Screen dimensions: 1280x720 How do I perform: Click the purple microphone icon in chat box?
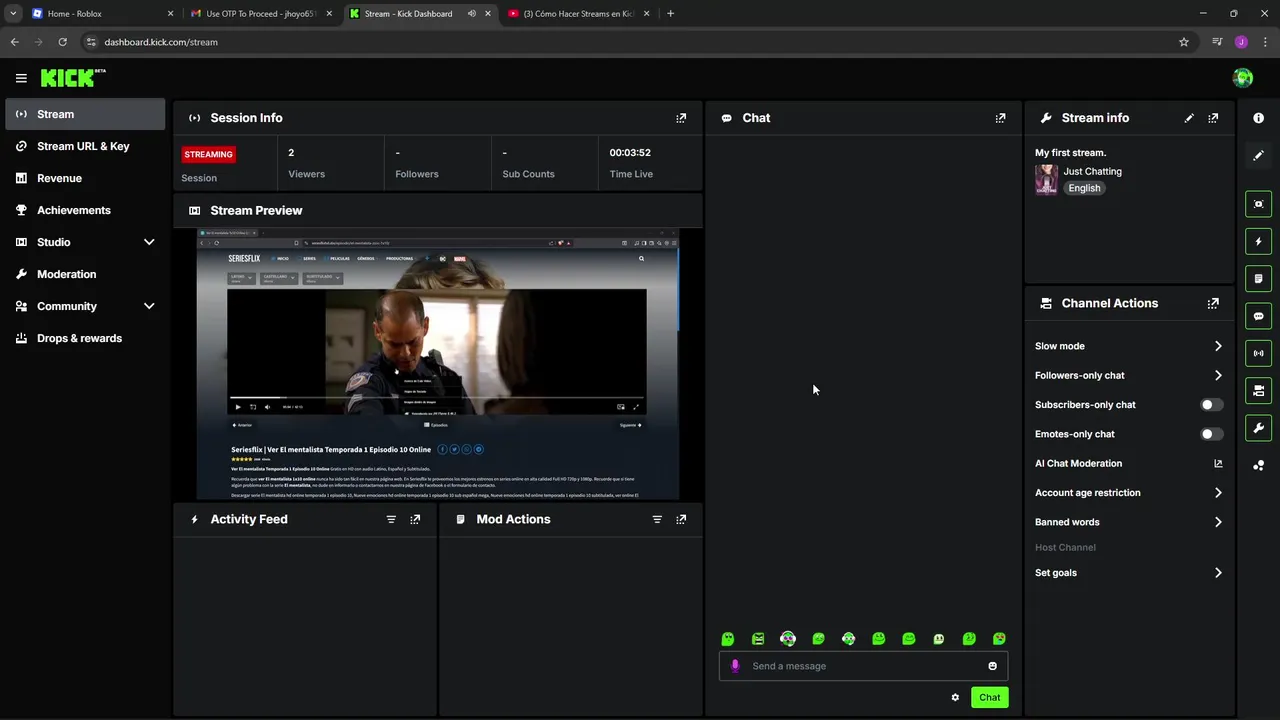735,666
